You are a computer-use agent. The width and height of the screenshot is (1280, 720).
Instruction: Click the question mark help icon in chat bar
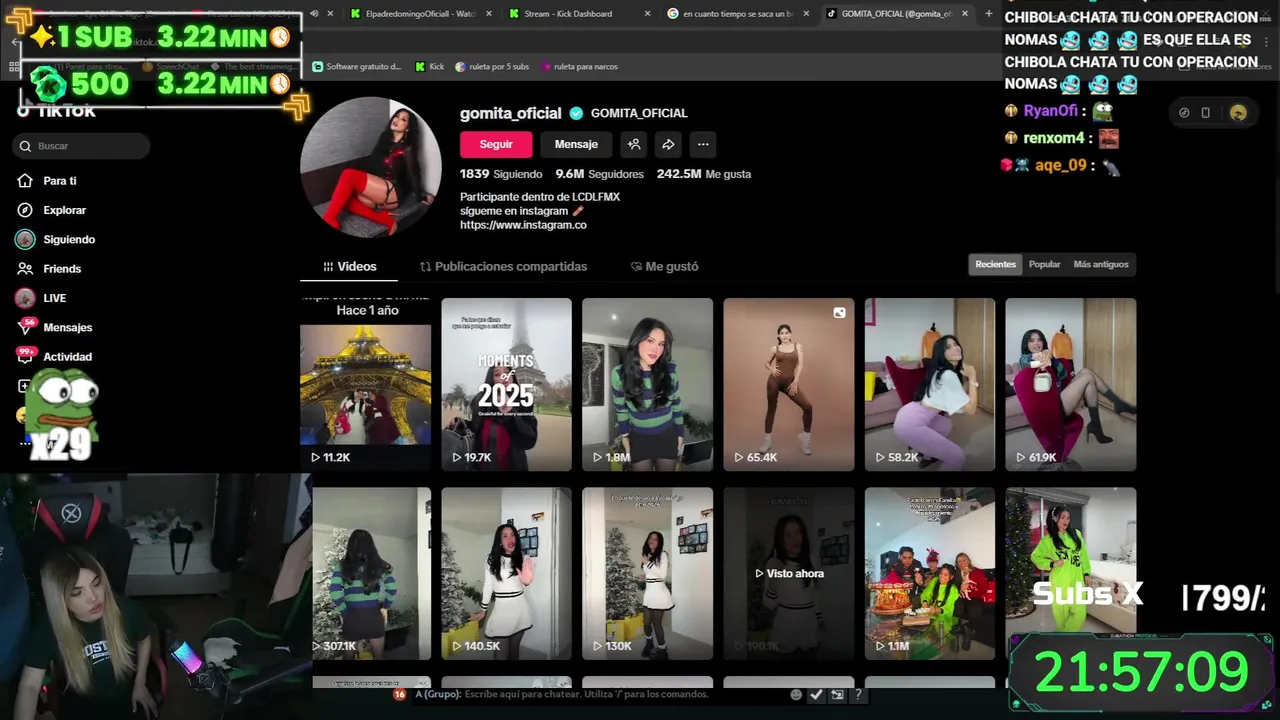point(857,694)
